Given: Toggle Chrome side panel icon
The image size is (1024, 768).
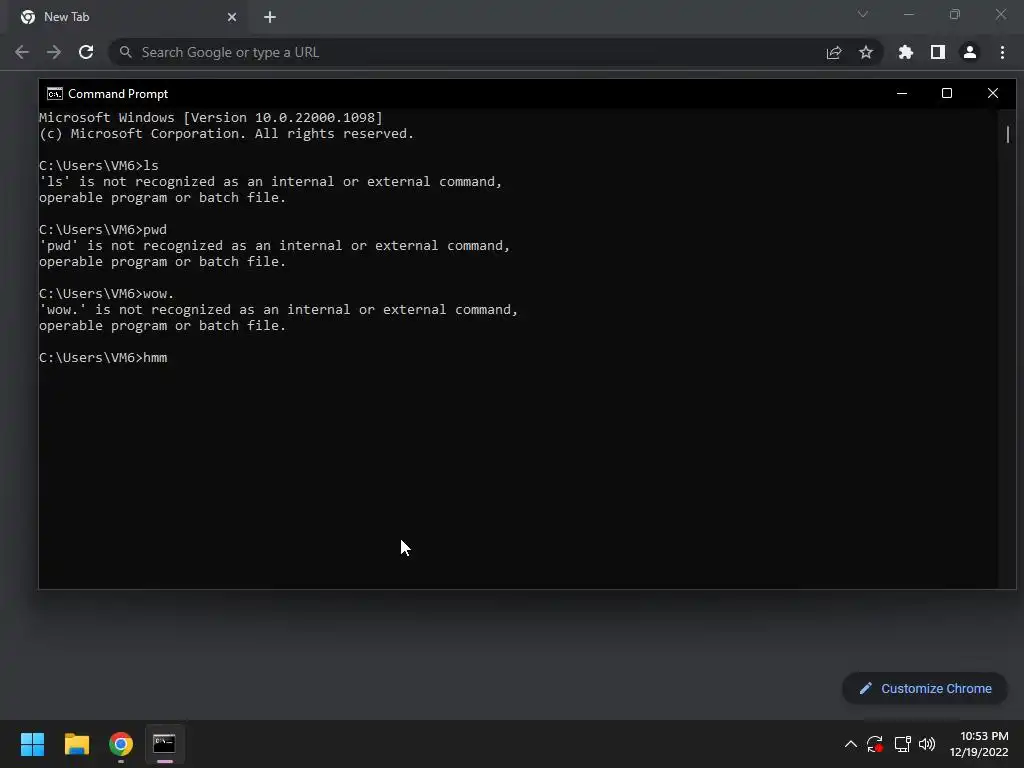Looking at the screenshot, I should tap(937, 52).
